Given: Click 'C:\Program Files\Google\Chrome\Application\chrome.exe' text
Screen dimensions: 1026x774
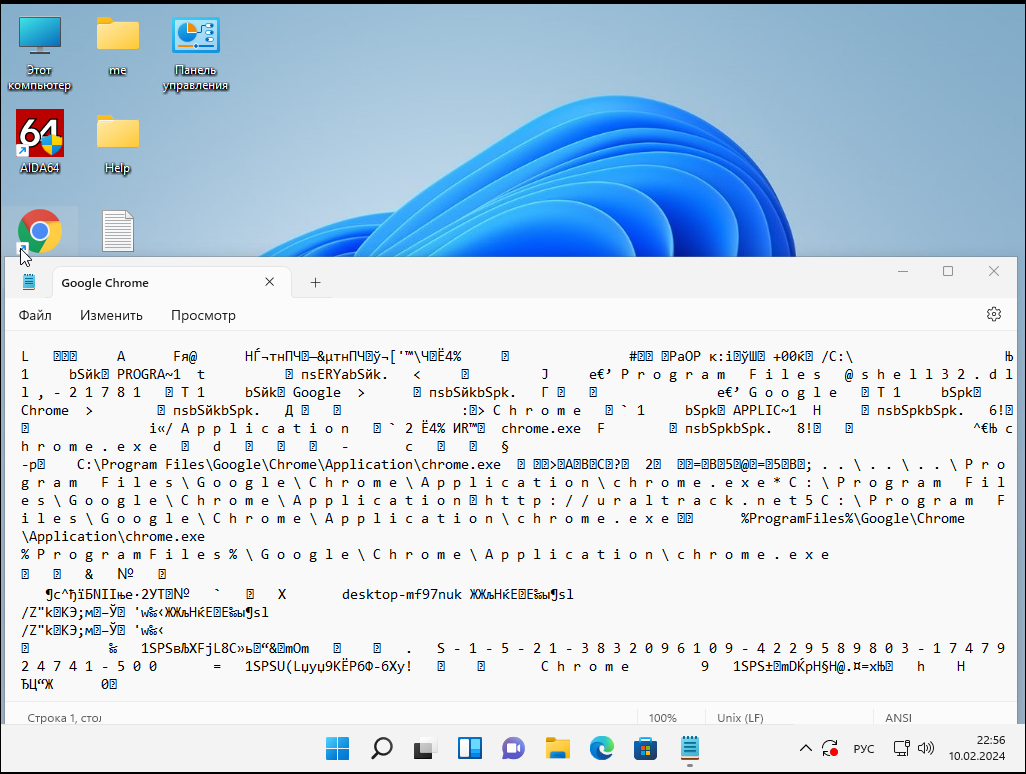Looking at the screenshot, I should (x=289, y=465).
